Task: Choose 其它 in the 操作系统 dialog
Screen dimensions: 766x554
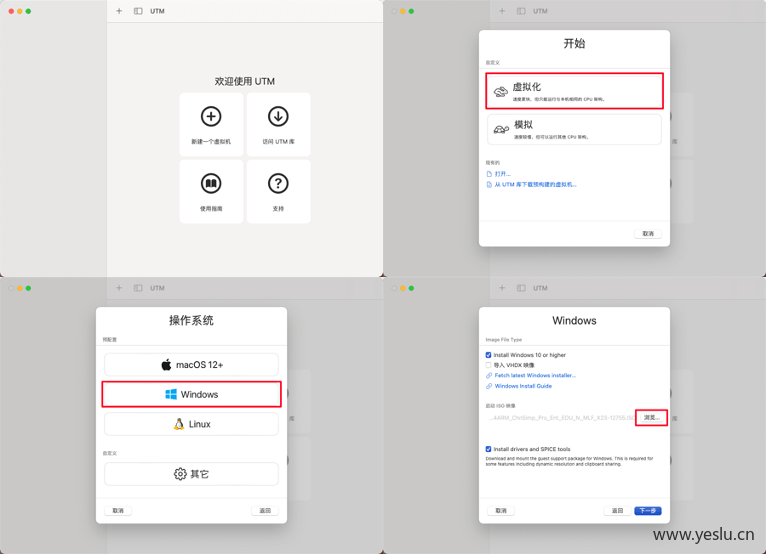Action: tap(192, 474)
